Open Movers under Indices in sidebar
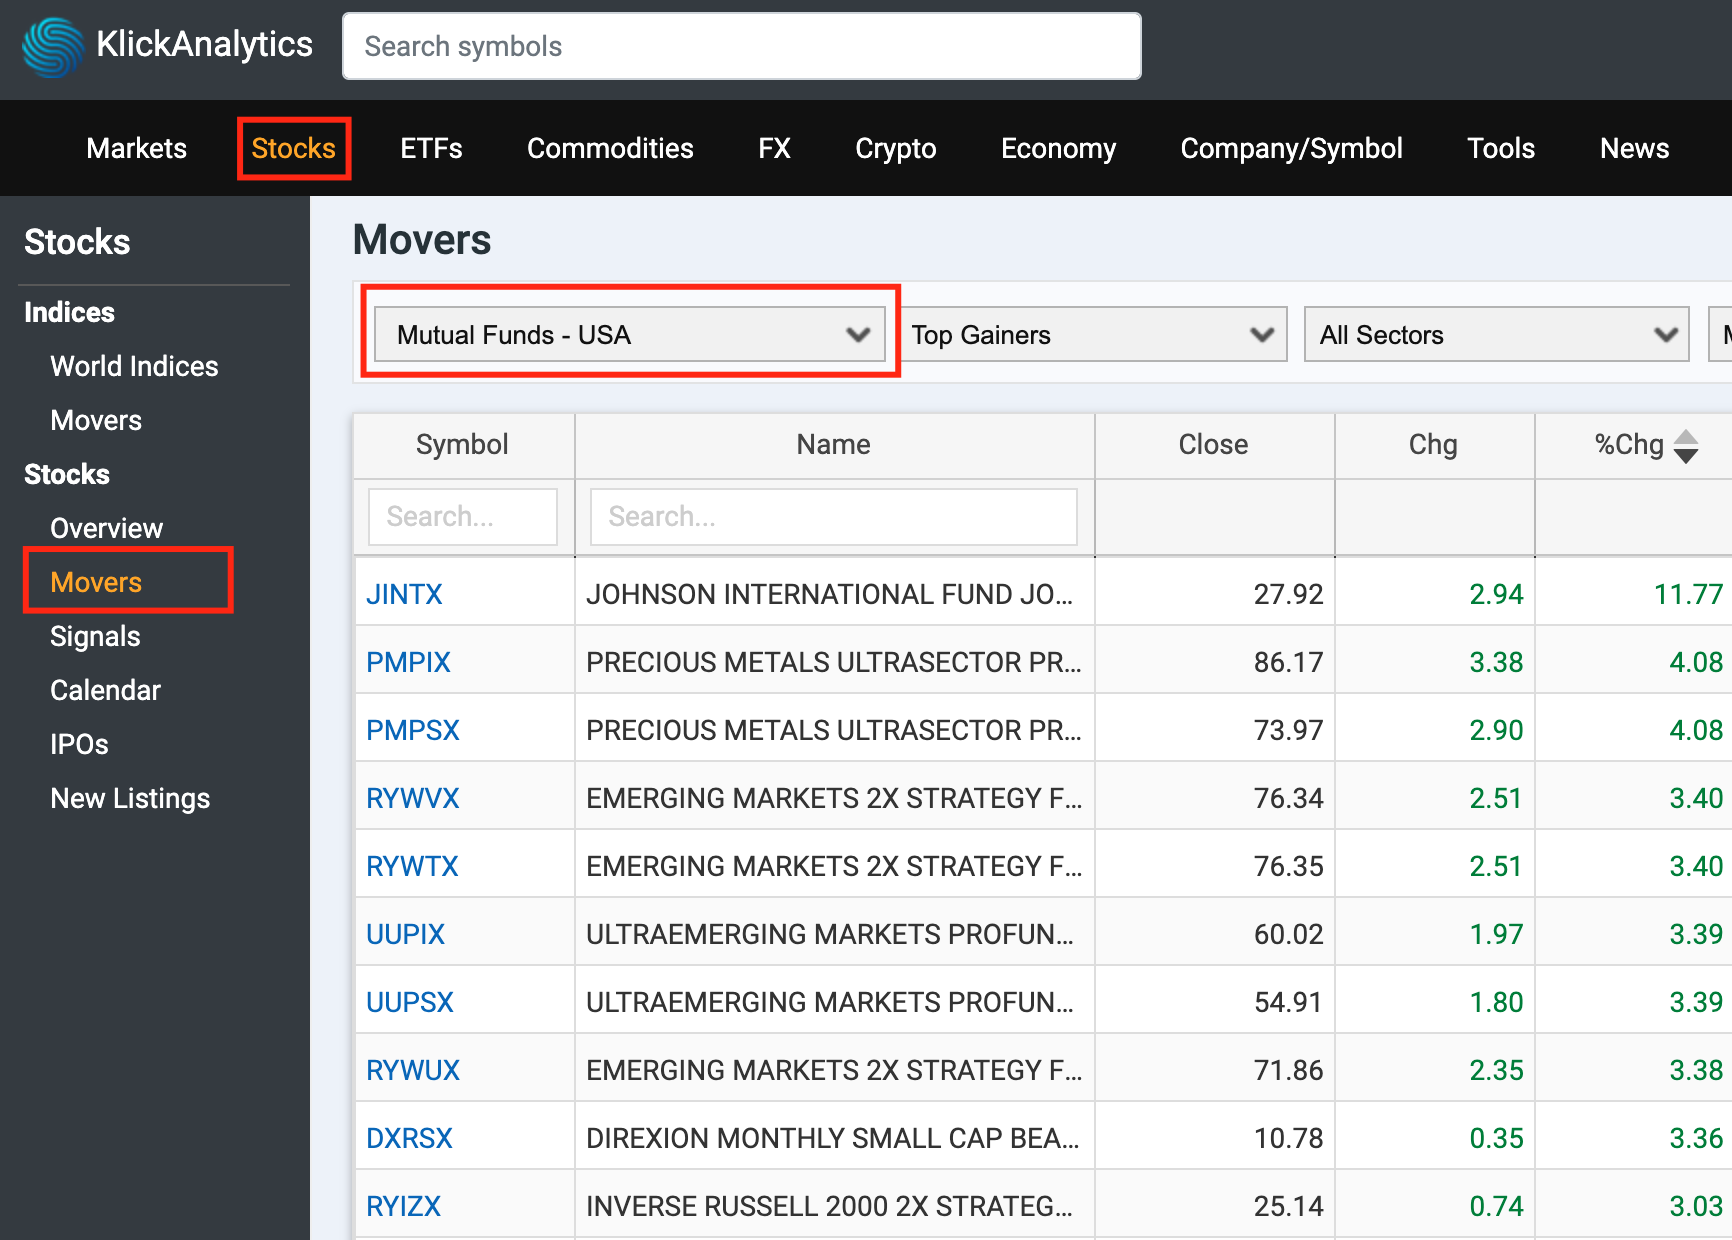This screenshot has width=1732, height=1240. click(96, 420)
